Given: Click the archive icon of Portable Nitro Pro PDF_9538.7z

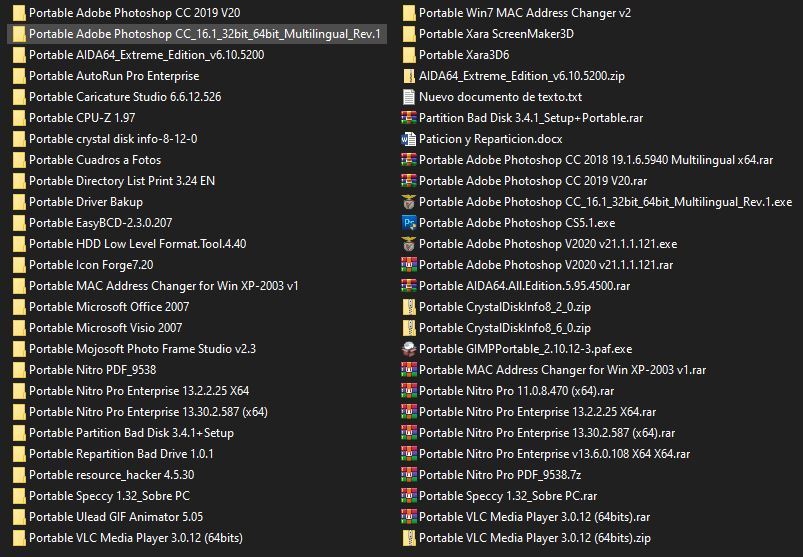Looking at the screenshot, I should [x=408, y=475].
